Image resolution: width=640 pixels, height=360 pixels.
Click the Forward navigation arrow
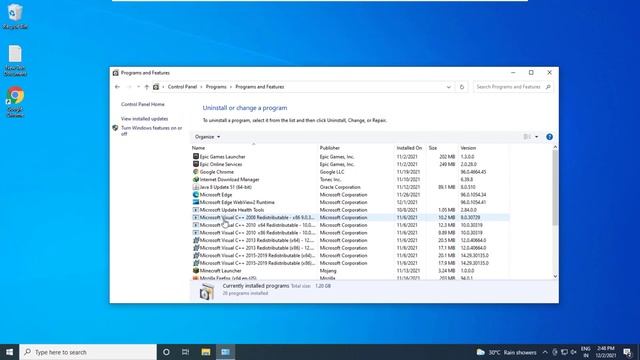point(129,87)
